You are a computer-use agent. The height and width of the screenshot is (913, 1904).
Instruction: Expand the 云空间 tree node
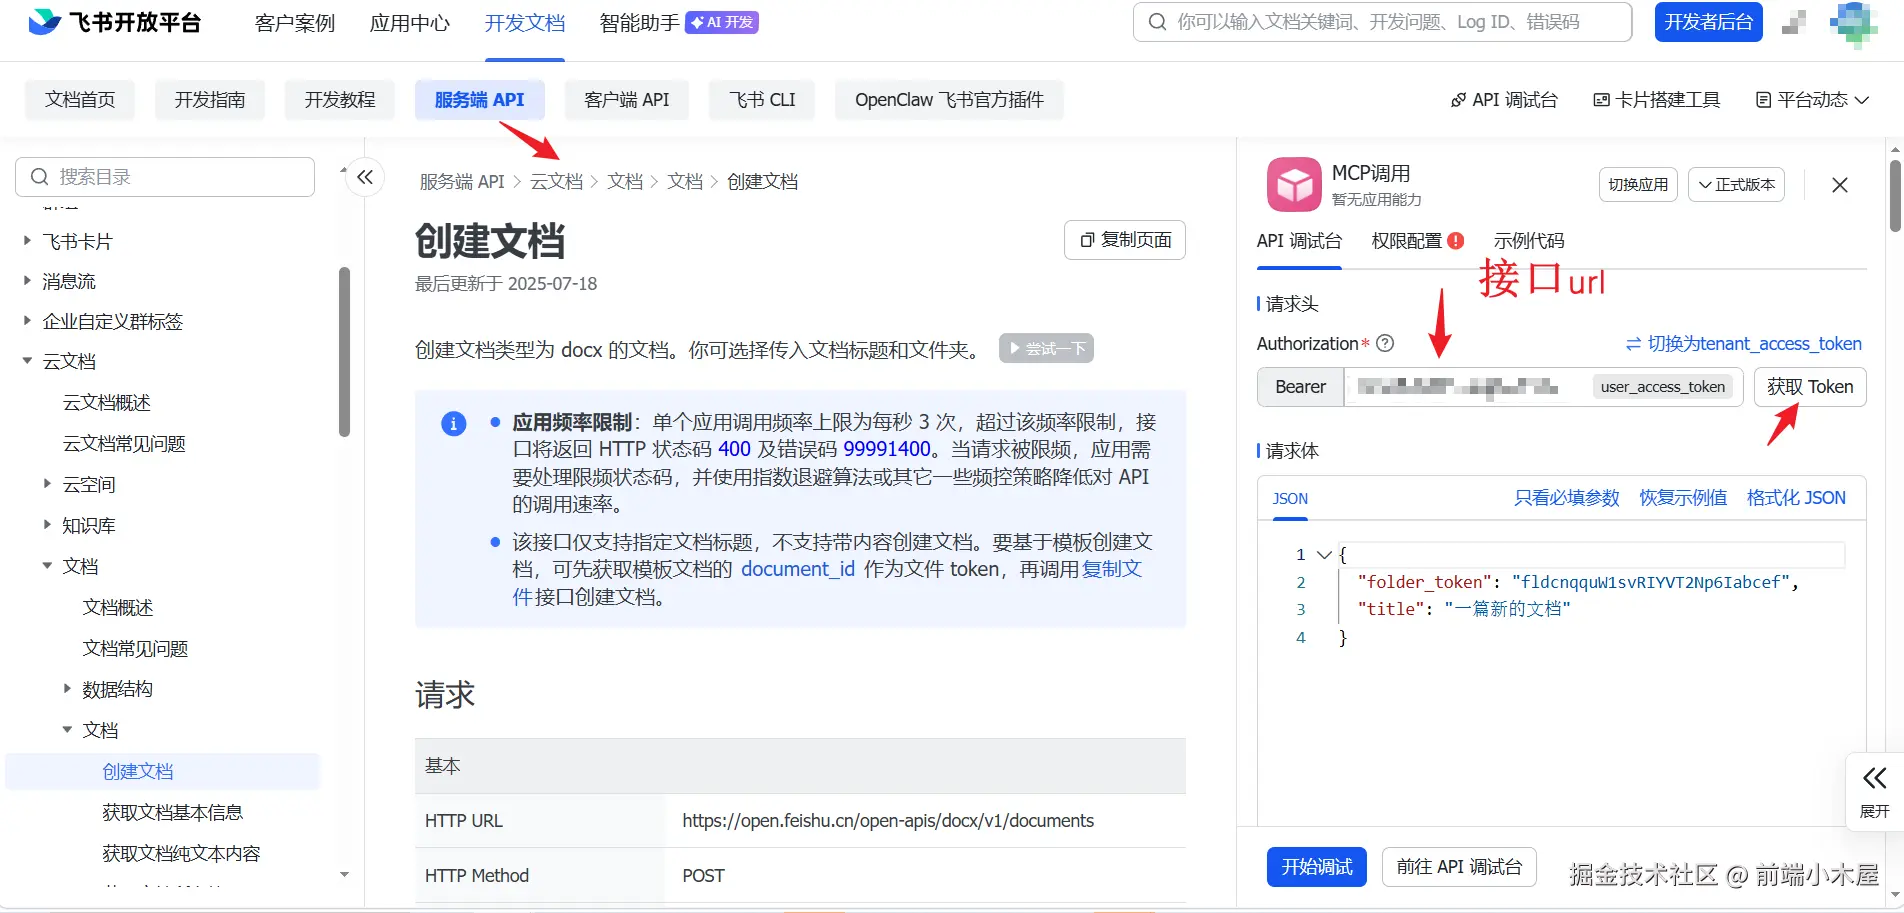47,484
